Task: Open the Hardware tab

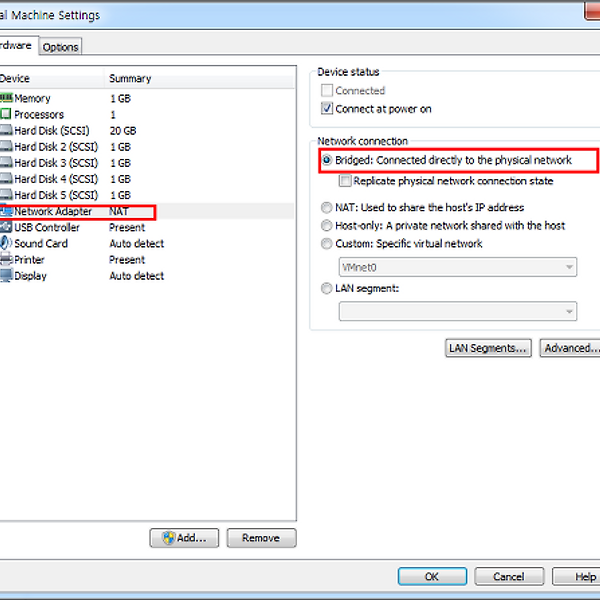Action: click(16, 46)
